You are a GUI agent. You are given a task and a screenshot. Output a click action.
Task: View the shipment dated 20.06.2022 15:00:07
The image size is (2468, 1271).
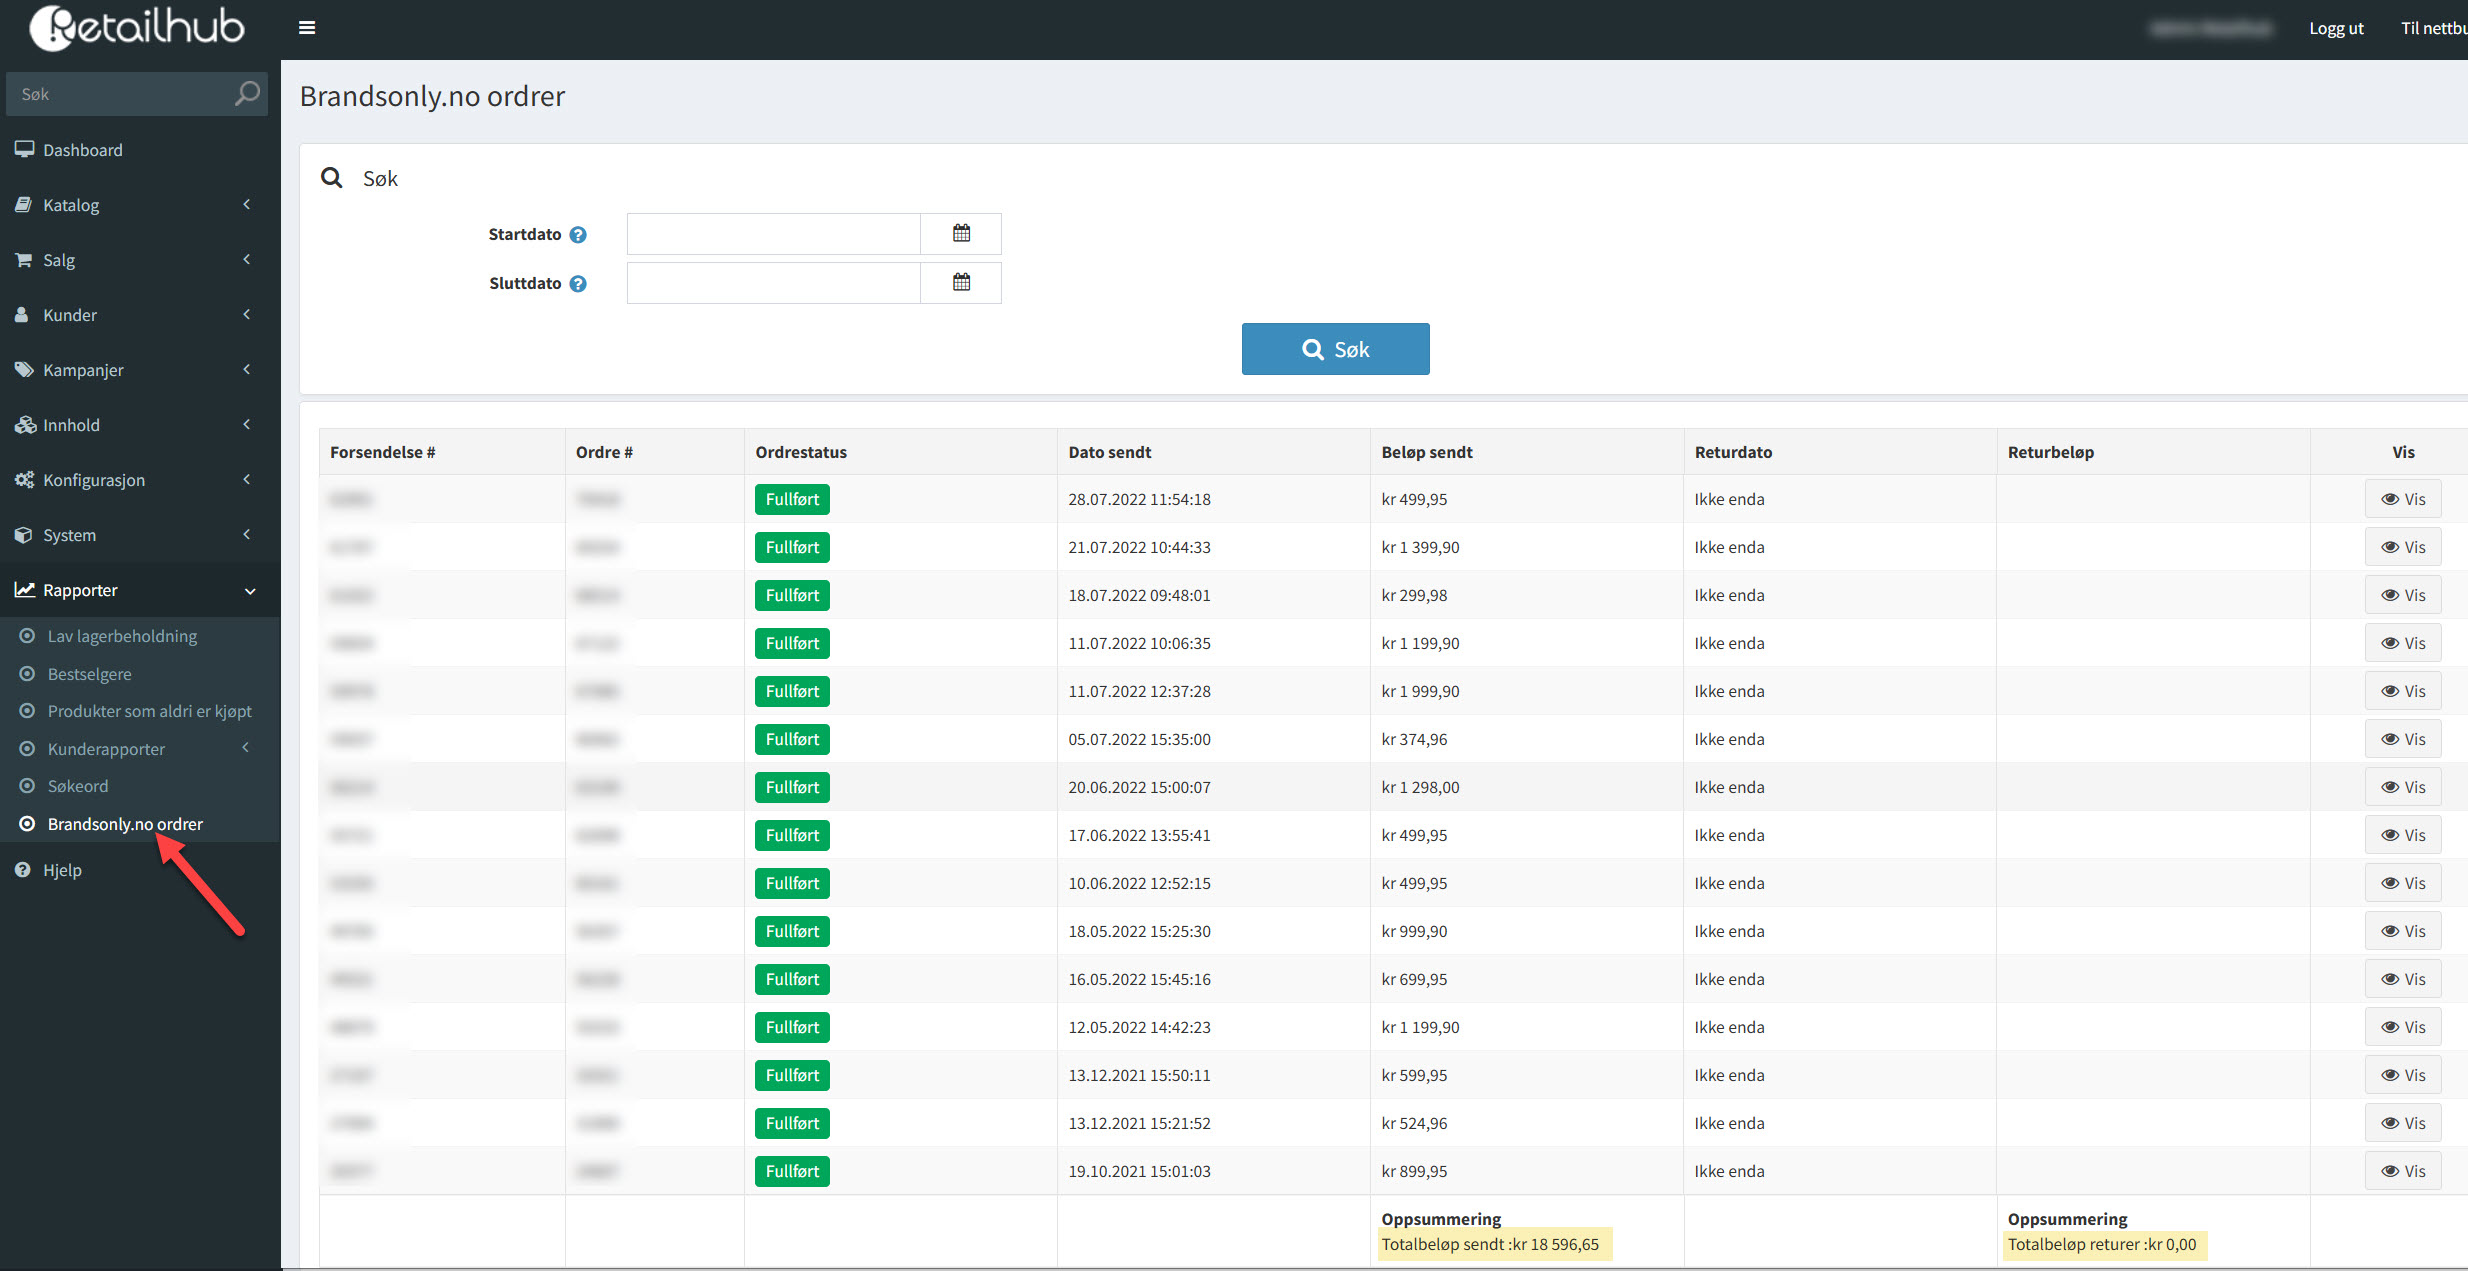[2402, 787]
